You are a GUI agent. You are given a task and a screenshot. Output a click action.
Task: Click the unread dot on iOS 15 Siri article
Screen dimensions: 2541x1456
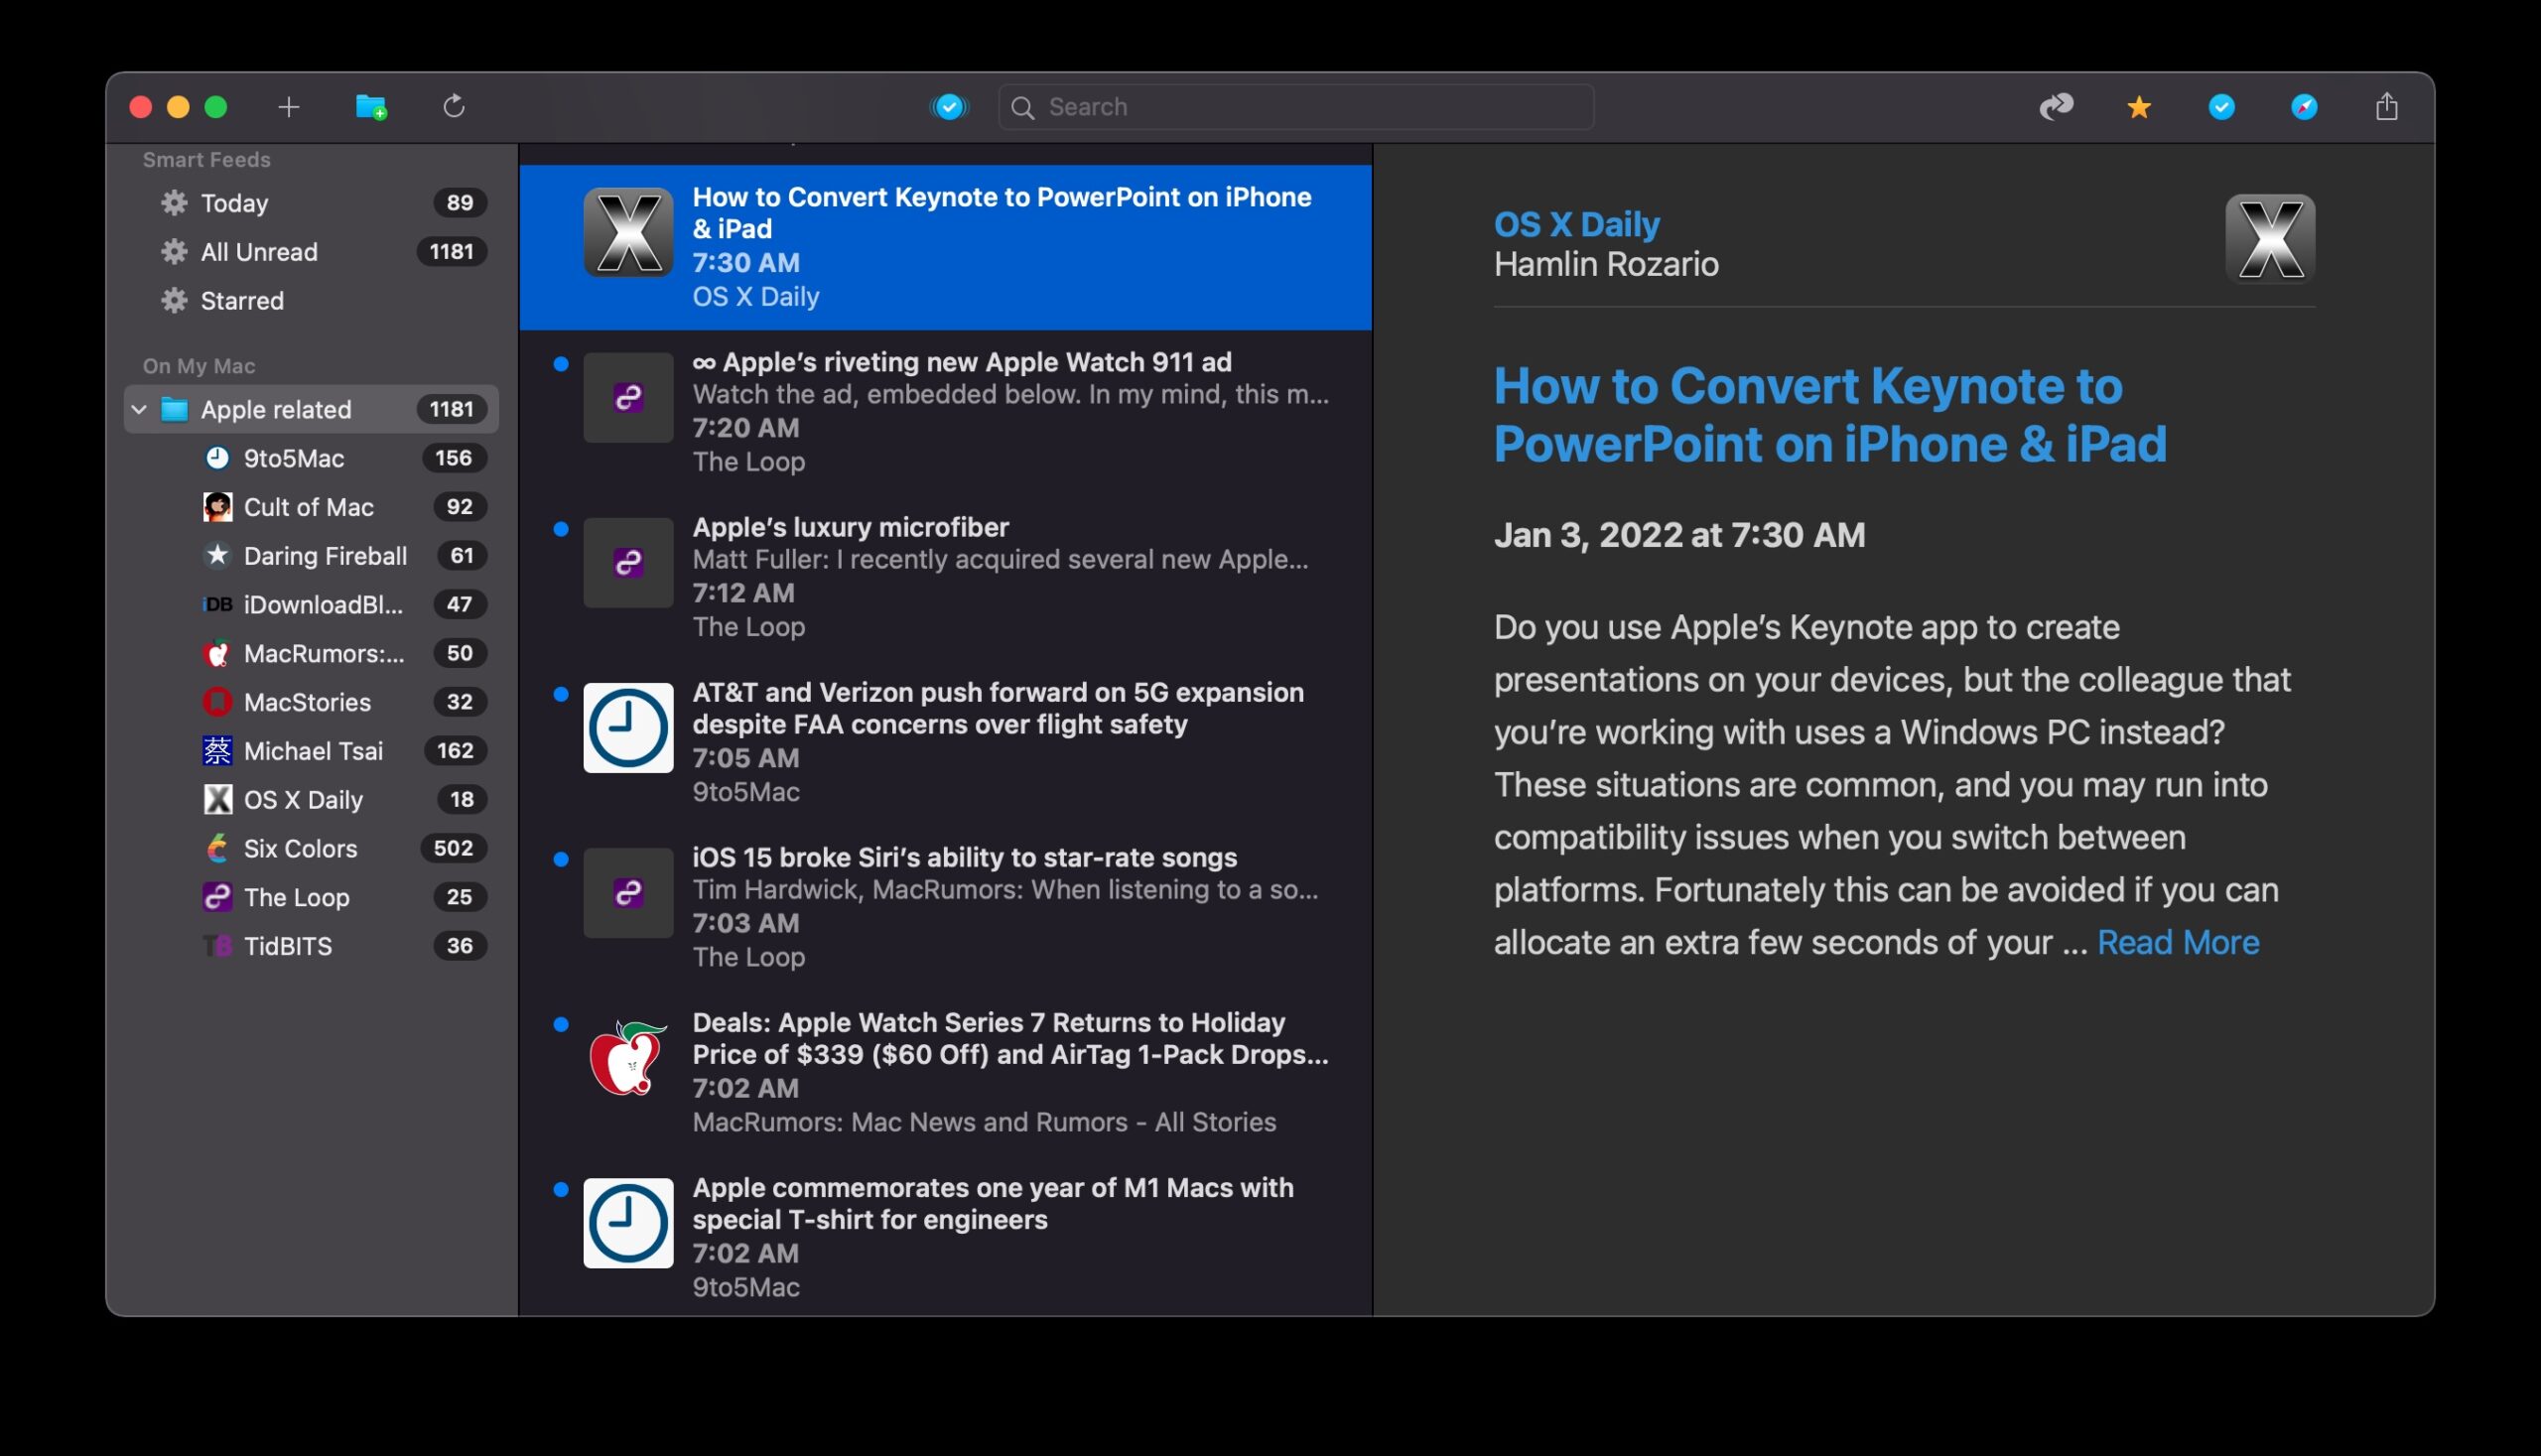pos(561,859)
